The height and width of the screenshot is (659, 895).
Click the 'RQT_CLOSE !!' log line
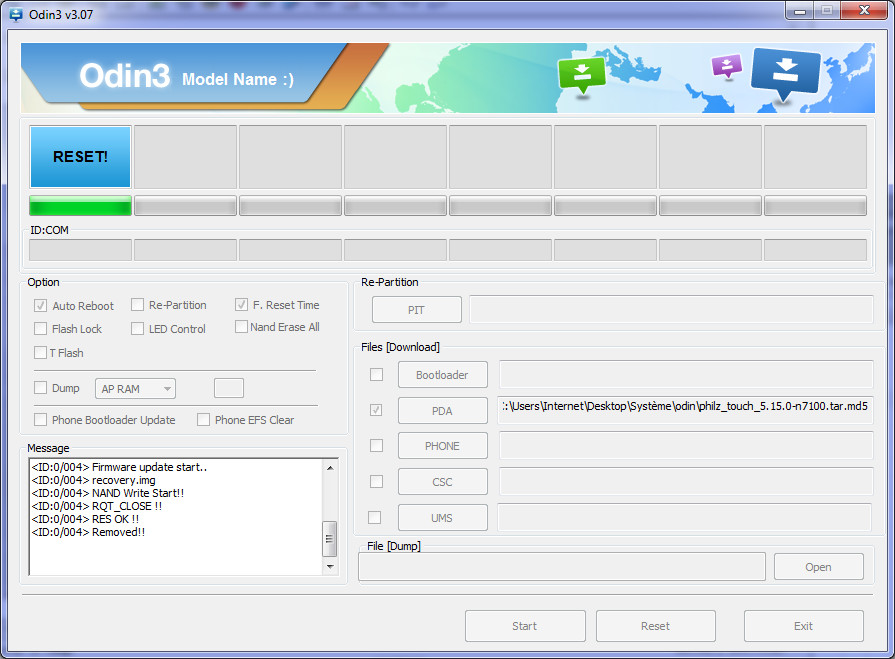(x=97, y=506)
